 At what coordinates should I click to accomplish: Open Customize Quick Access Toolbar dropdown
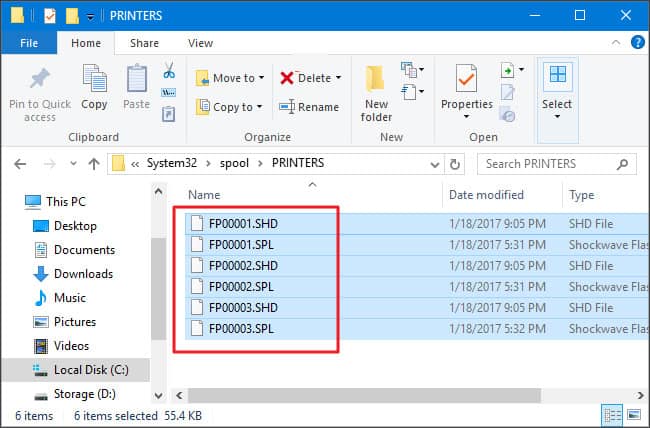click(x=90, y=17)
